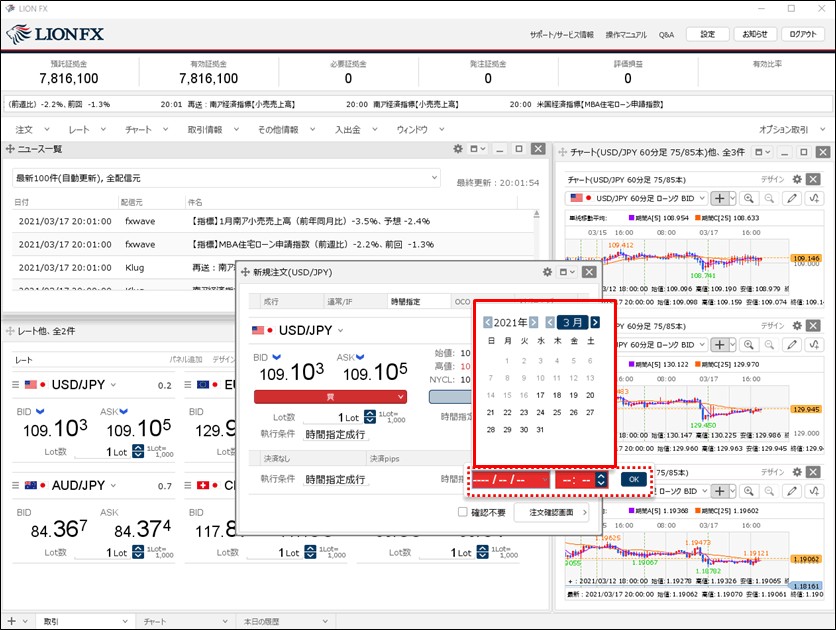Image resolution: width=836 pixels, height=630 pixels.
Task: Open the オプション取引 menu
Action: click(792, 130)
